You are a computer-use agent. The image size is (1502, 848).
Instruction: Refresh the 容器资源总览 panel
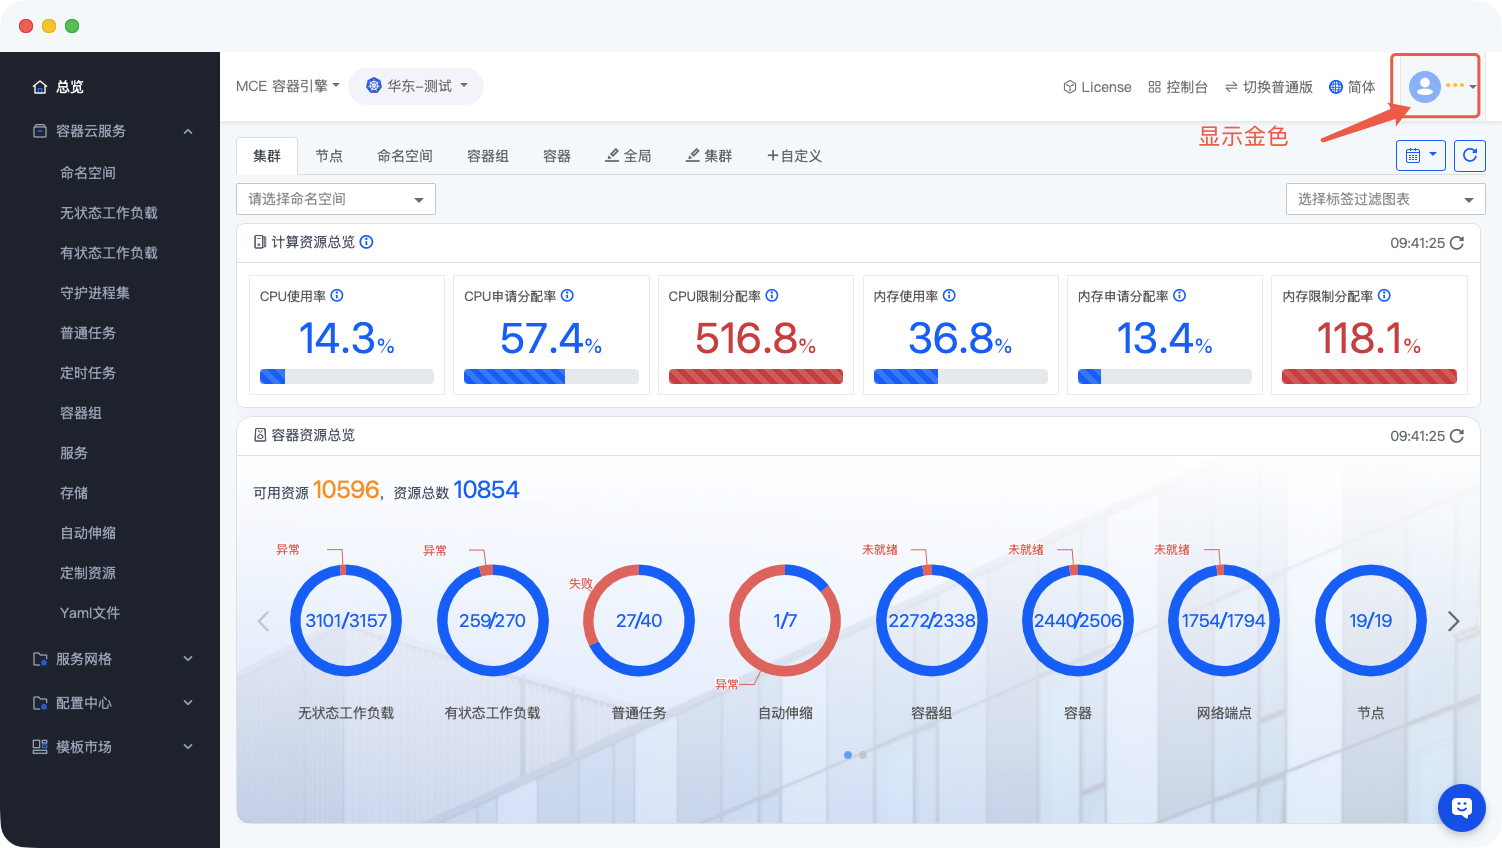point(1457,436)
